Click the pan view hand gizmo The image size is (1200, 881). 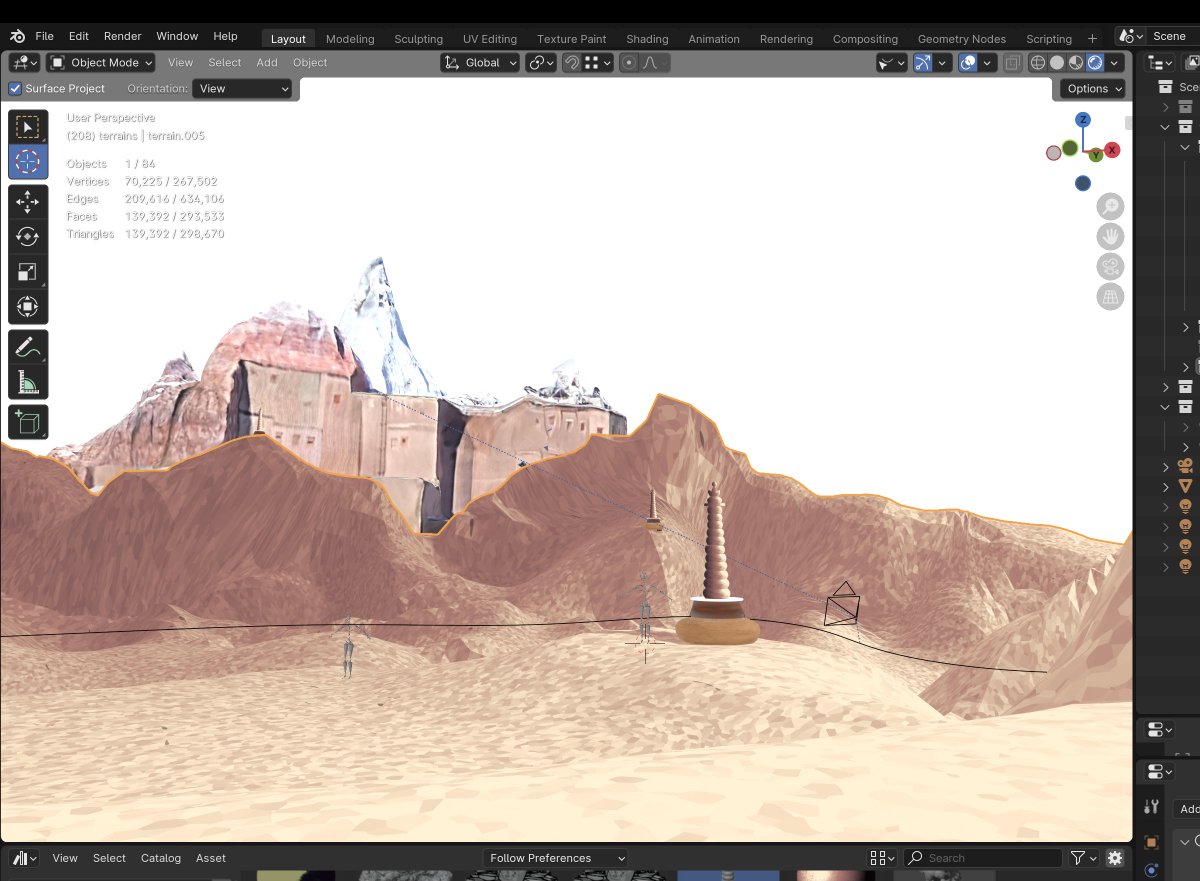(1110, 237)
